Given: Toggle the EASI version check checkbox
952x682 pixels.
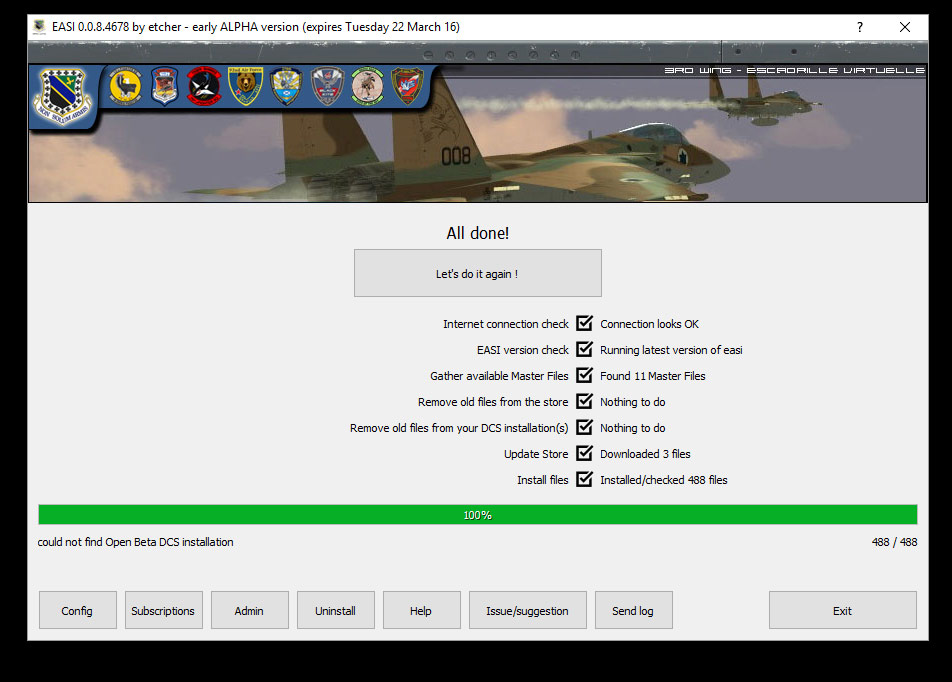Looking at the screenshot, I should point(585,349).
